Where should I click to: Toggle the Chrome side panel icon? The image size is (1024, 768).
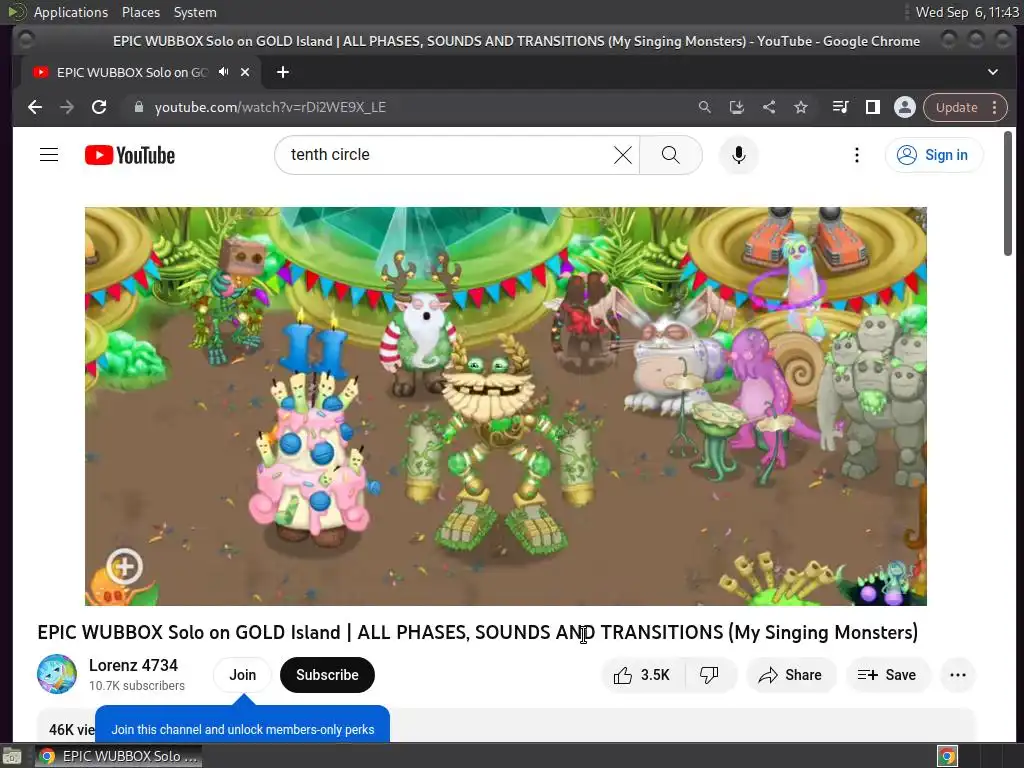872,107
